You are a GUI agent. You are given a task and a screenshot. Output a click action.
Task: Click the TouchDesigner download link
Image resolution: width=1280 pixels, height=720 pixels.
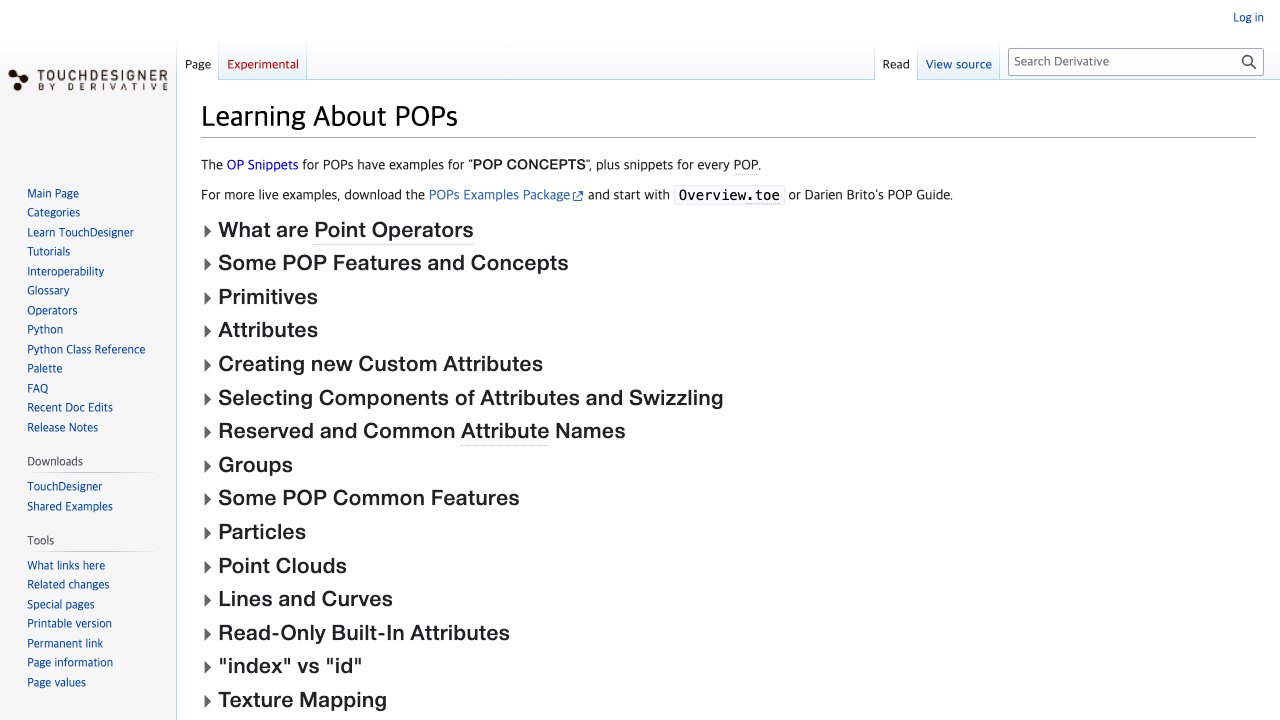pyautogui.click(x=65, y=487)
